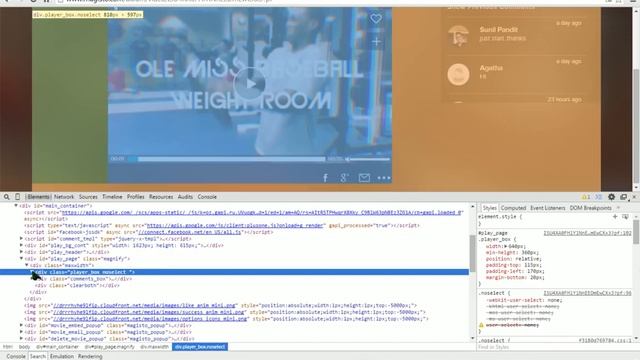Open the options_icons_mini.png image link
Screen dimensions: 640x360
150,318
